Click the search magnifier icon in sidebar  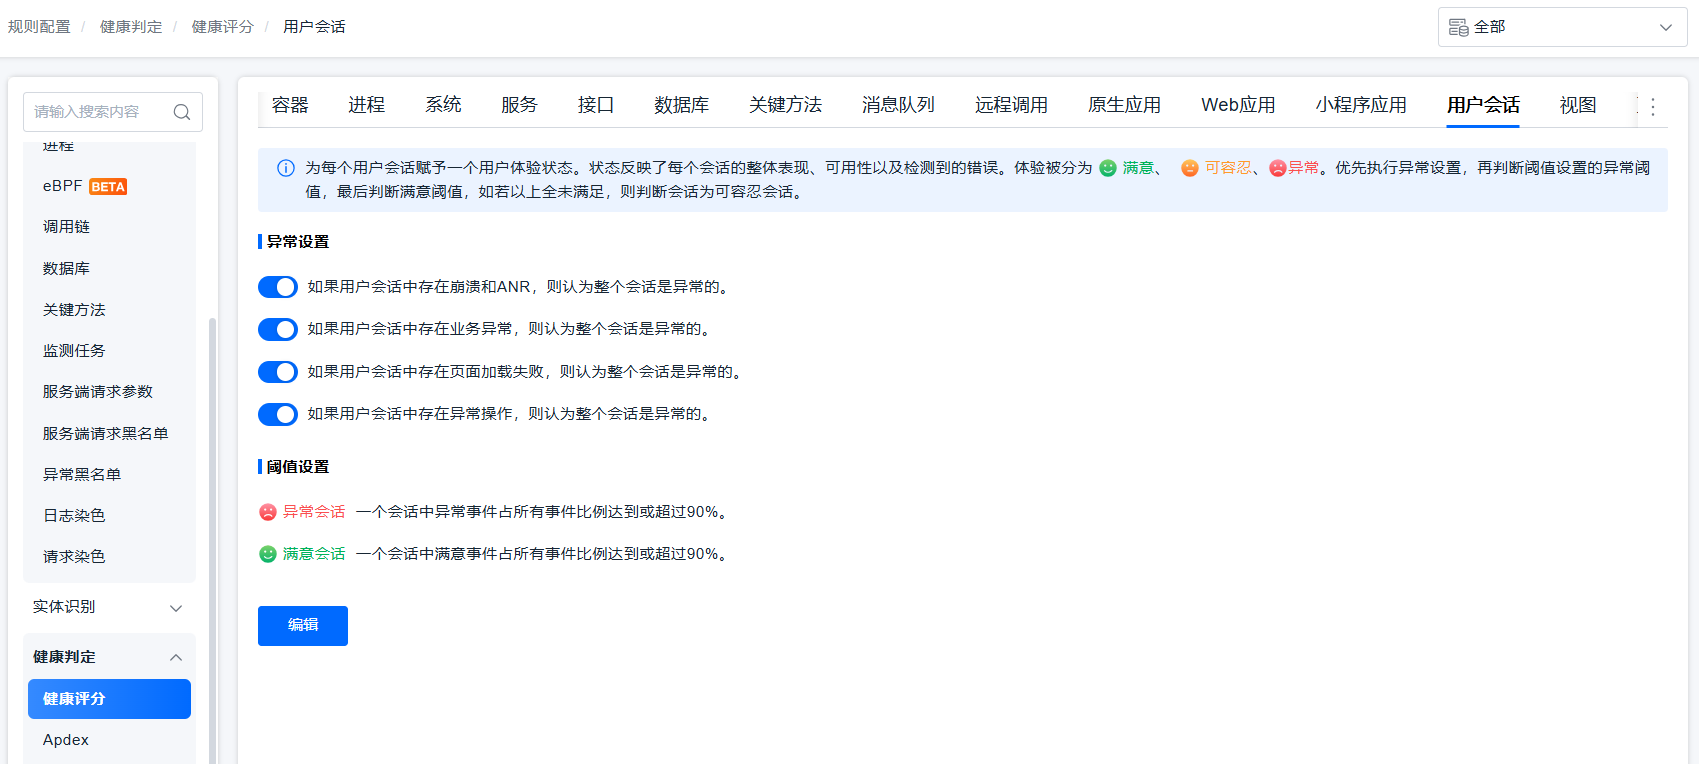coord(182,112)
